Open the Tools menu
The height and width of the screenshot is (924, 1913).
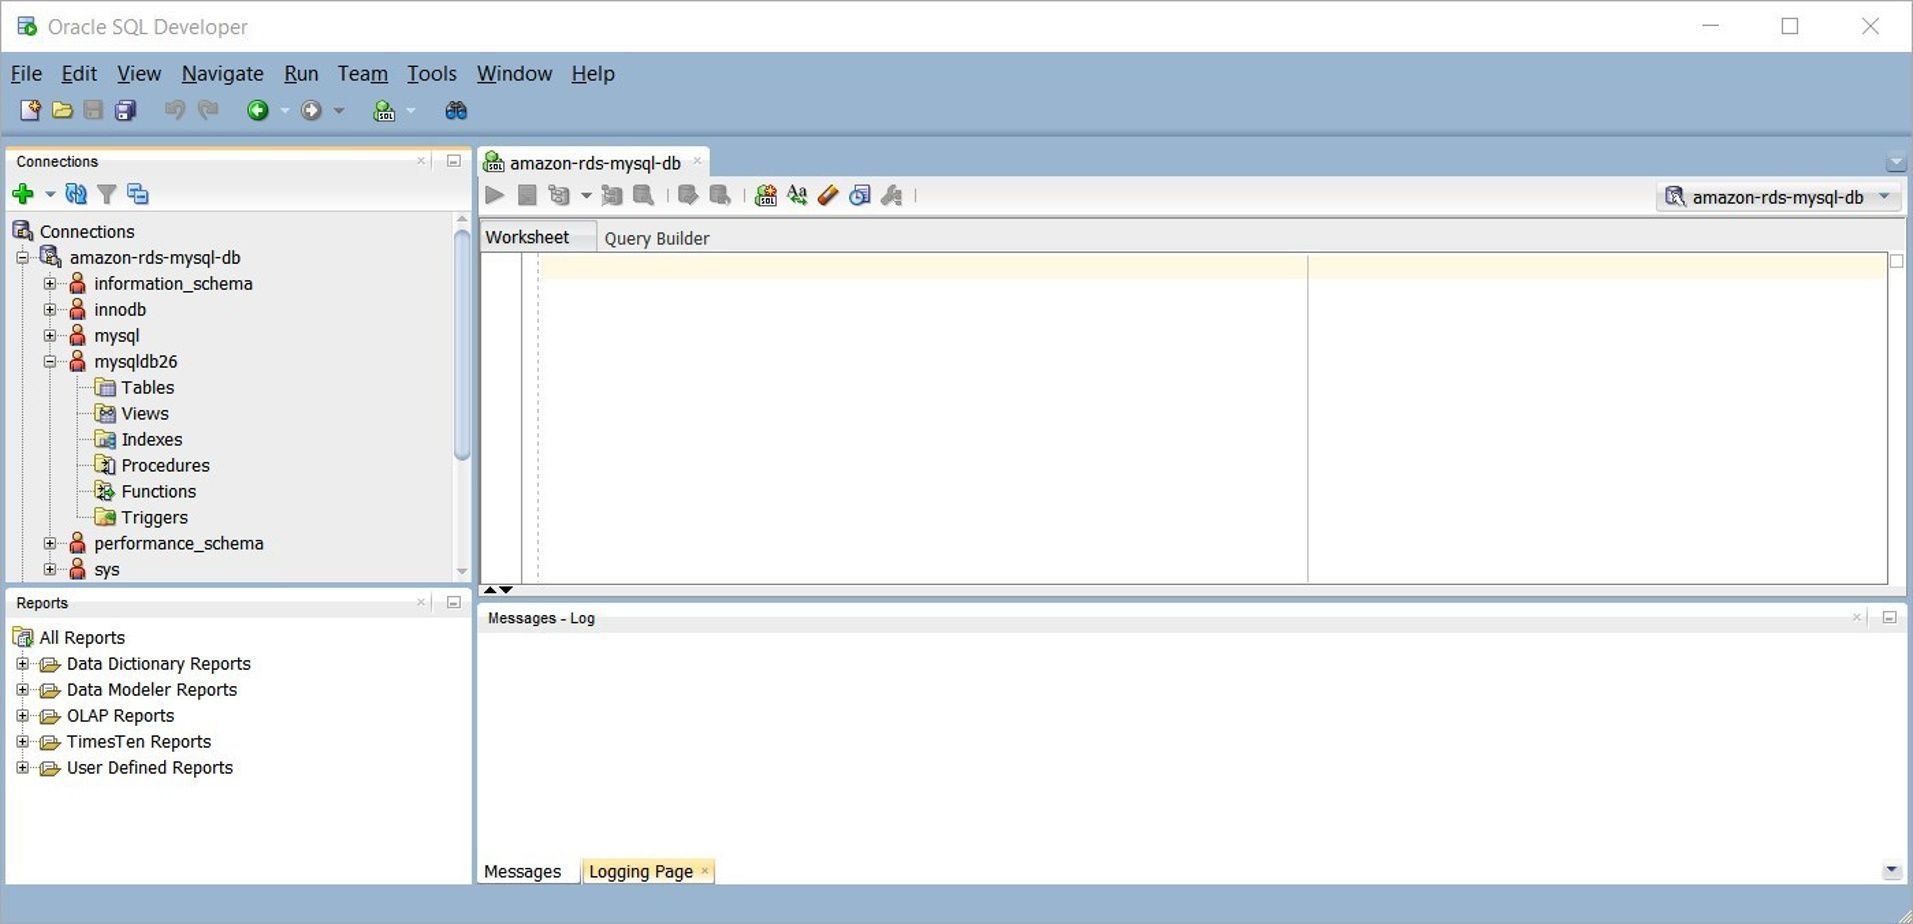click(x=431, y=74)
